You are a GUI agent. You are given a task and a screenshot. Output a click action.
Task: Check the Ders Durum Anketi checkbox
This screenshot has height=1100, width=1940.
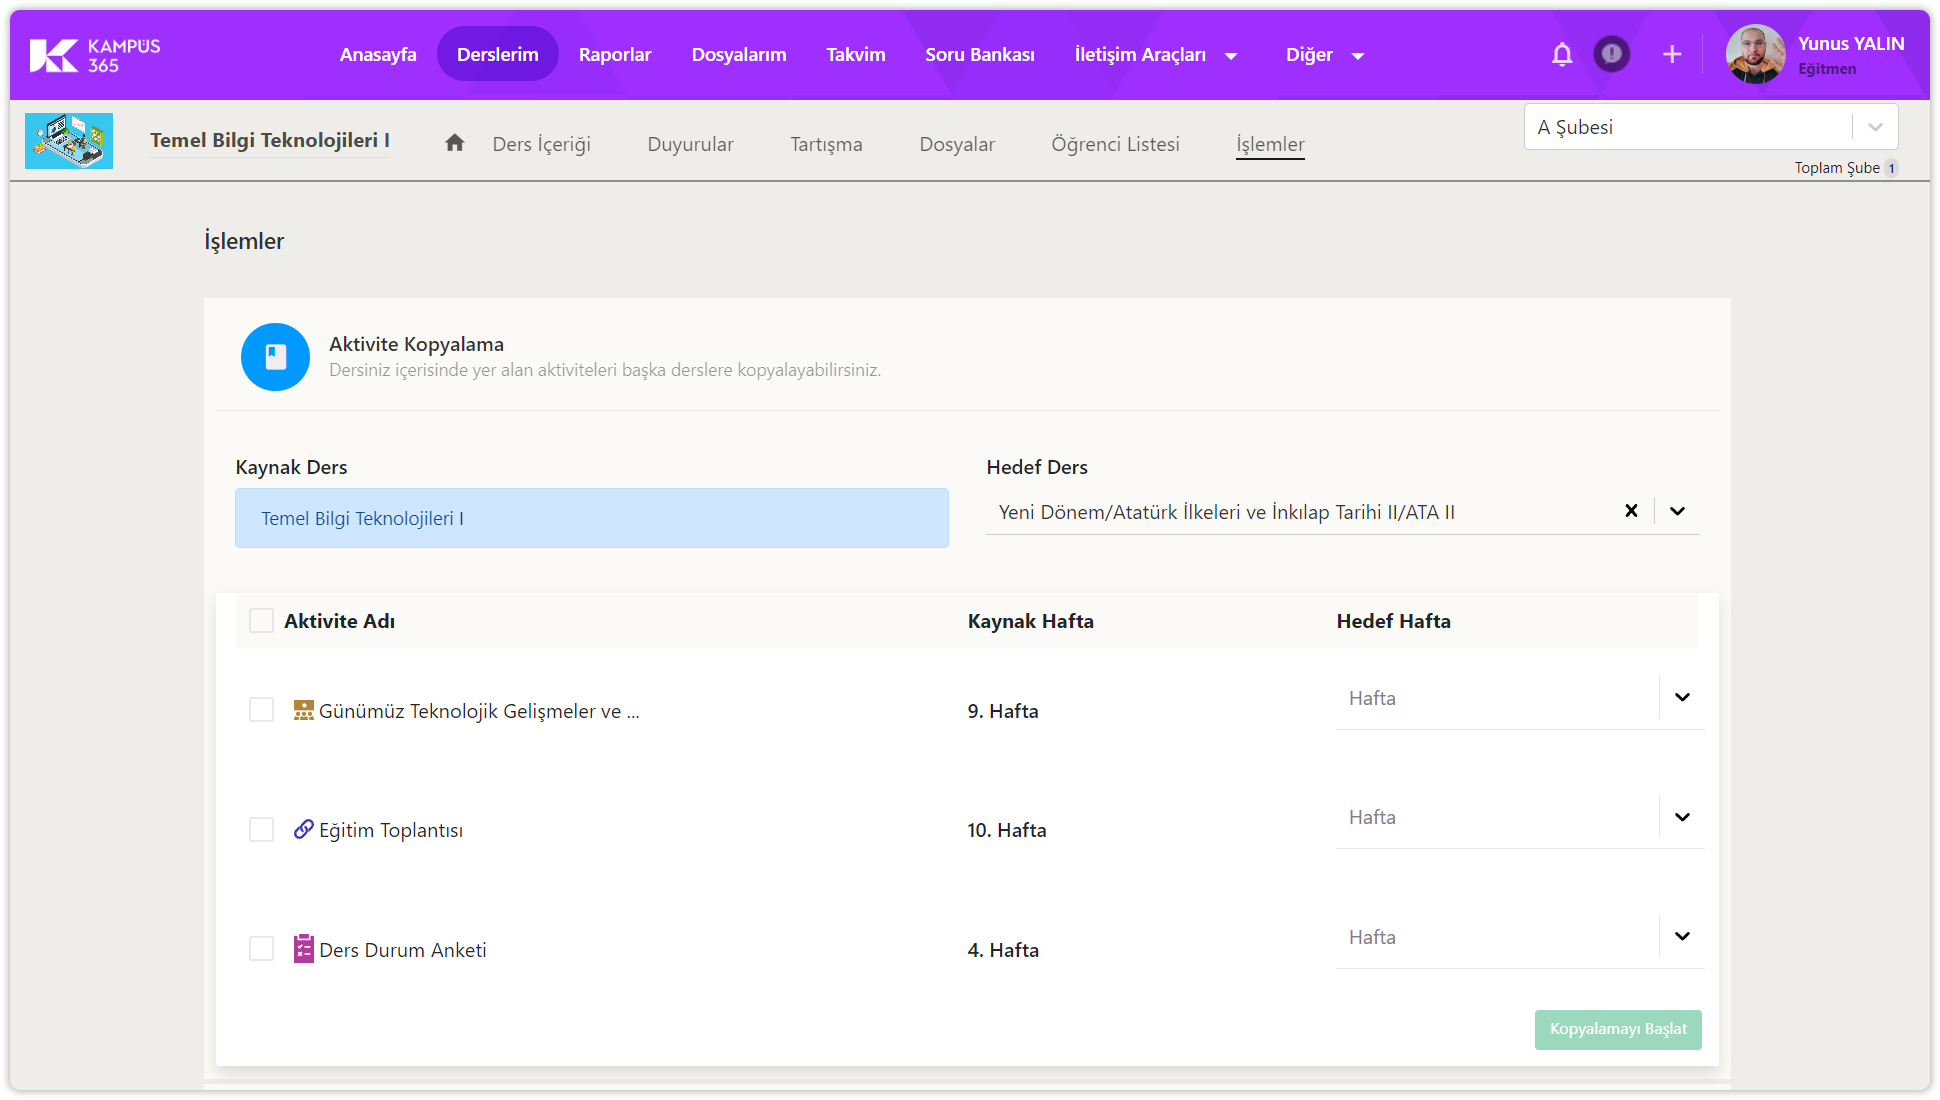tap(261, 949)
